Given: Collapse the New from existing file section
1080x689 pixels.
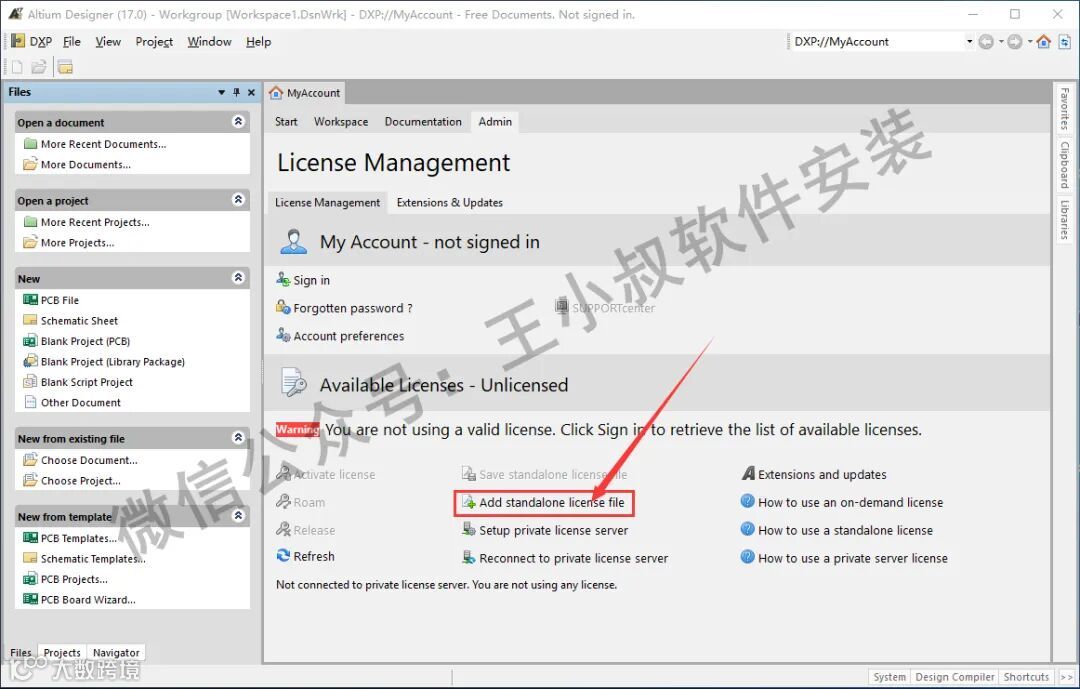Looking at the screenshot, I should coord(238,438).
